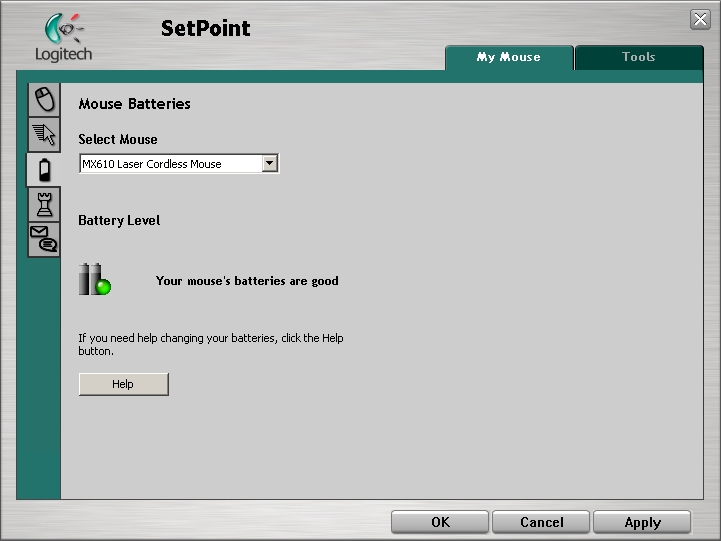Click the 'batteries are good' status message
This screenshot has width=721, height=541.
click(247, 281)
